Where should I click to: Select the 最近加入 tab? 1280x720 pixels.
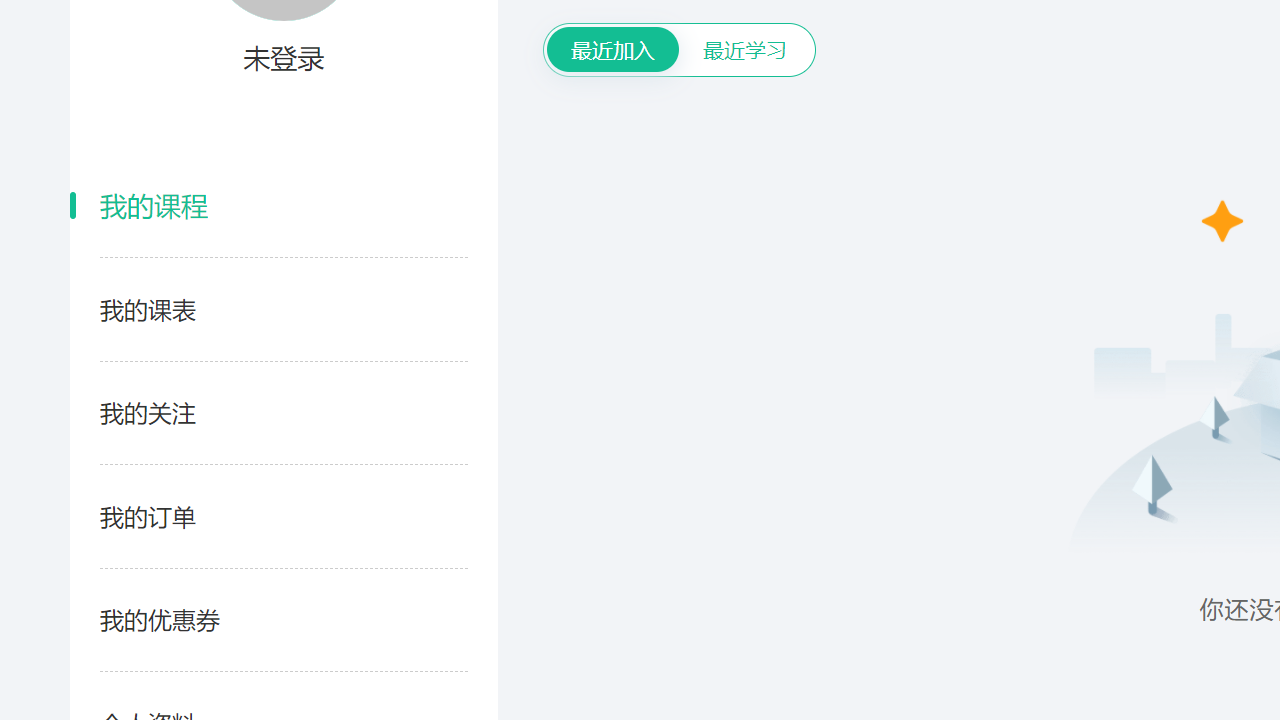[612, 49]
